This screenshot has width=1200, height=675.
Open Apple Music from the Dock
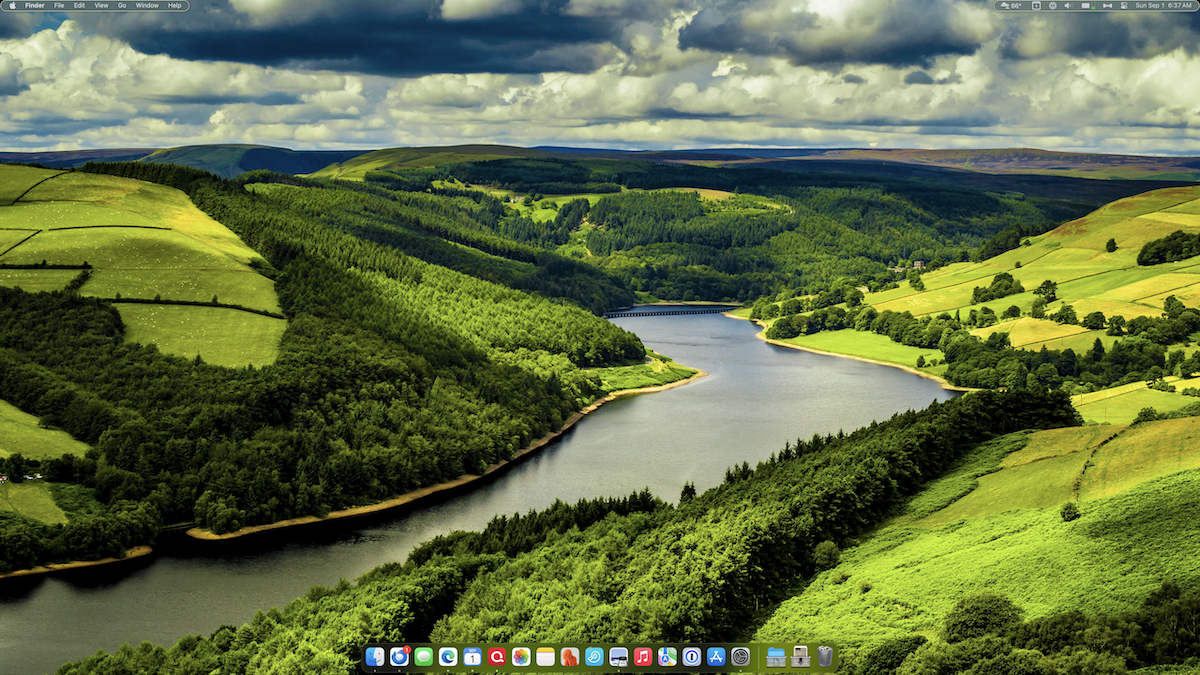643,658
